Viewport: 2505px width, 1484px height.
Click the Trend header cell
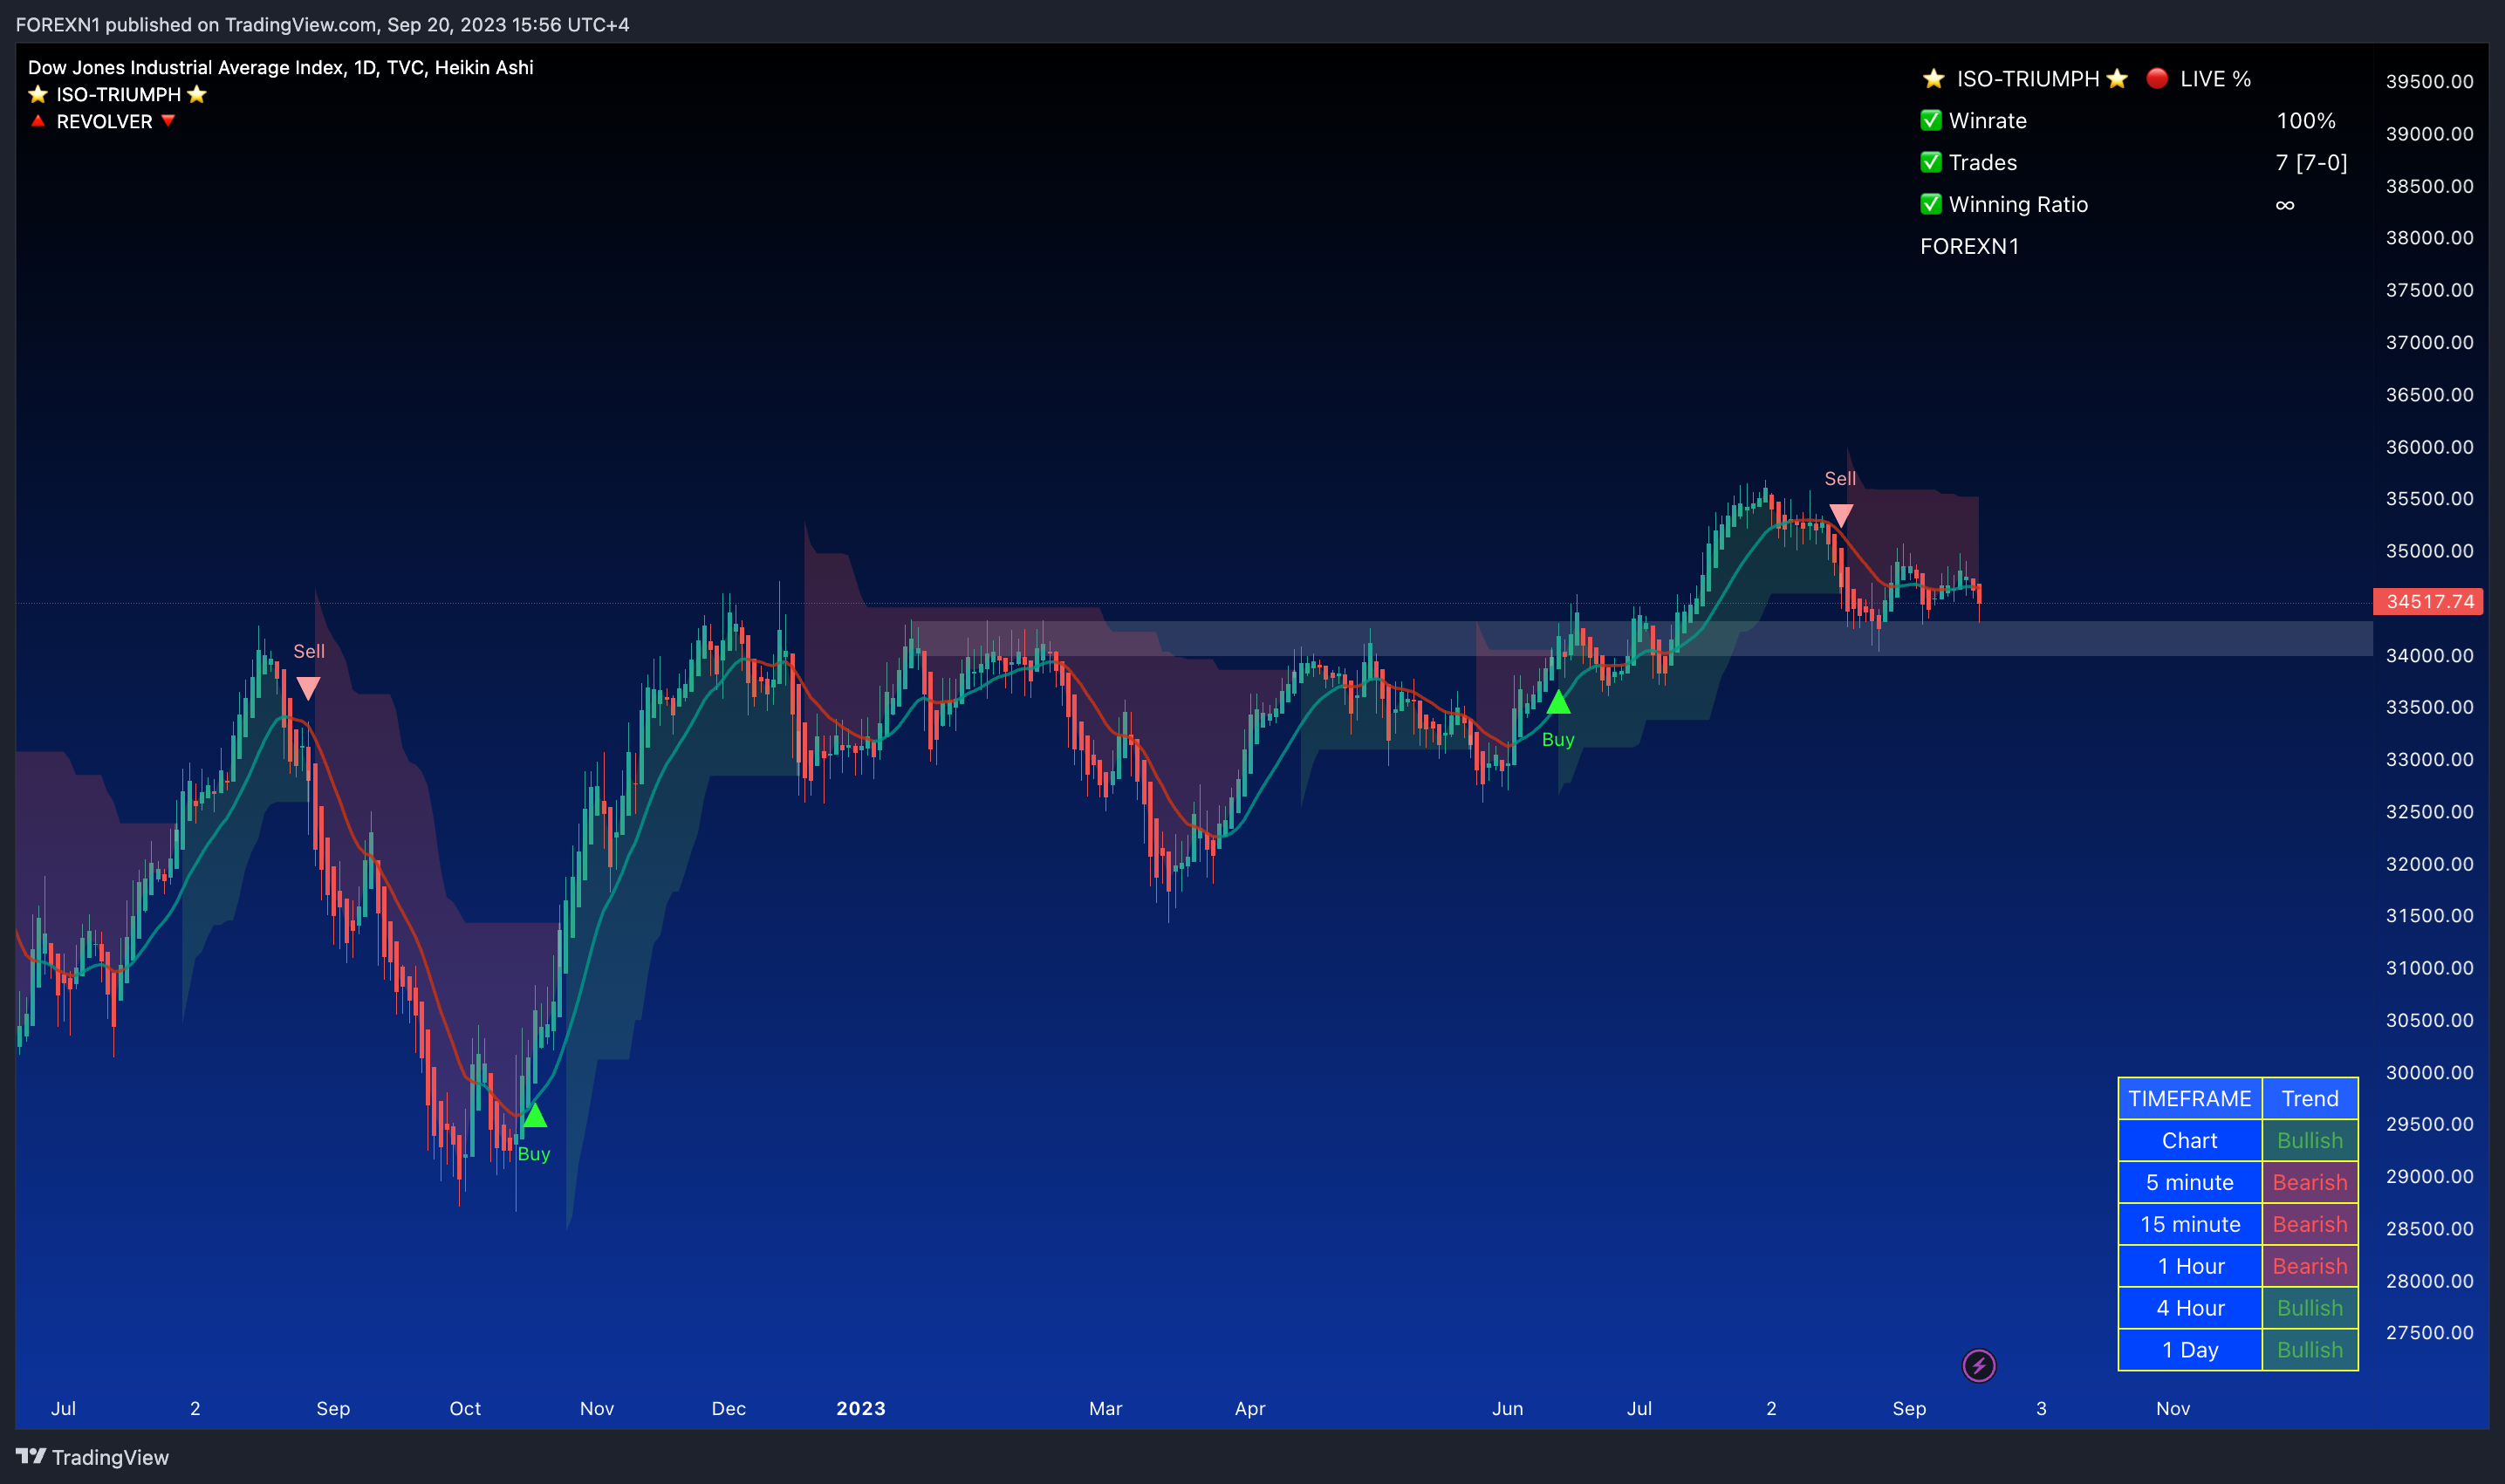pyautogui.click(x=2310, y=1099)
